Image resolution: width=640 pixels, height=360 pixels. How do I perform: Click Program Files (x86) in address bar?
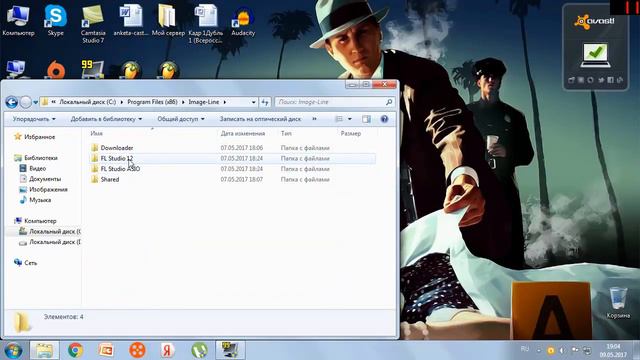152,102
